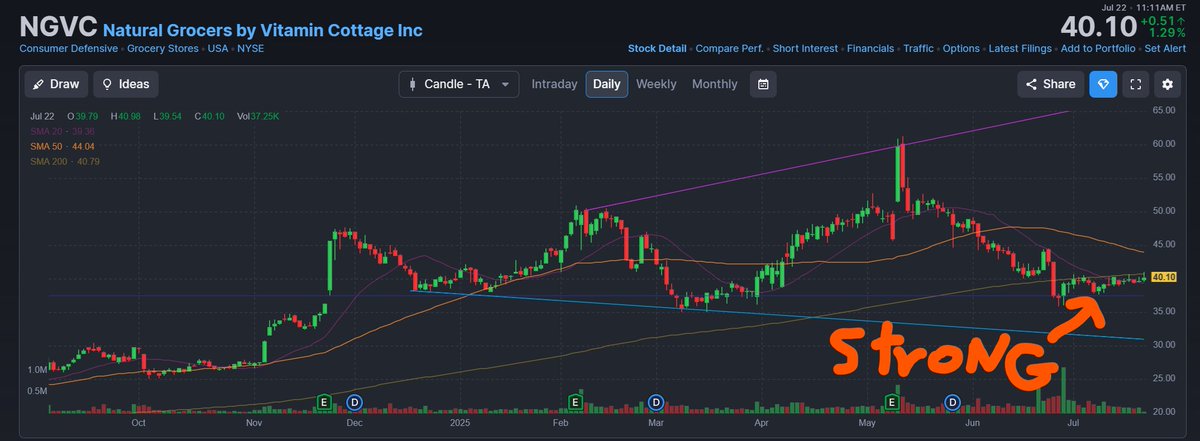Click the SMA 200 indicator label

(64, 161)
